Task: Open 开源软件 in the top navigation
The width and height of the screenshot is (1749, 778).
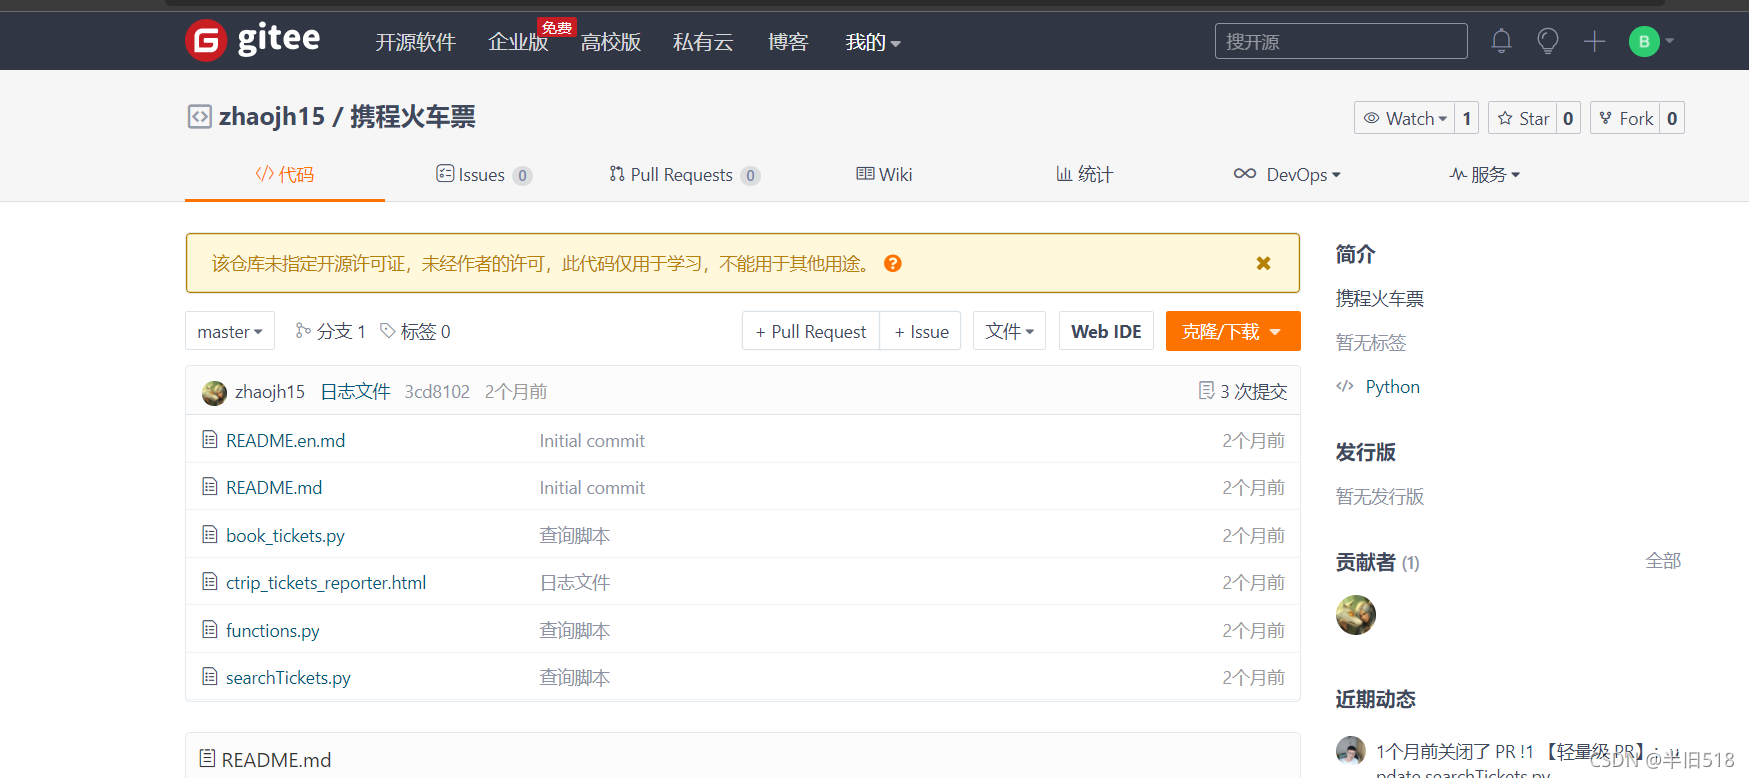Action: (415, 42)
